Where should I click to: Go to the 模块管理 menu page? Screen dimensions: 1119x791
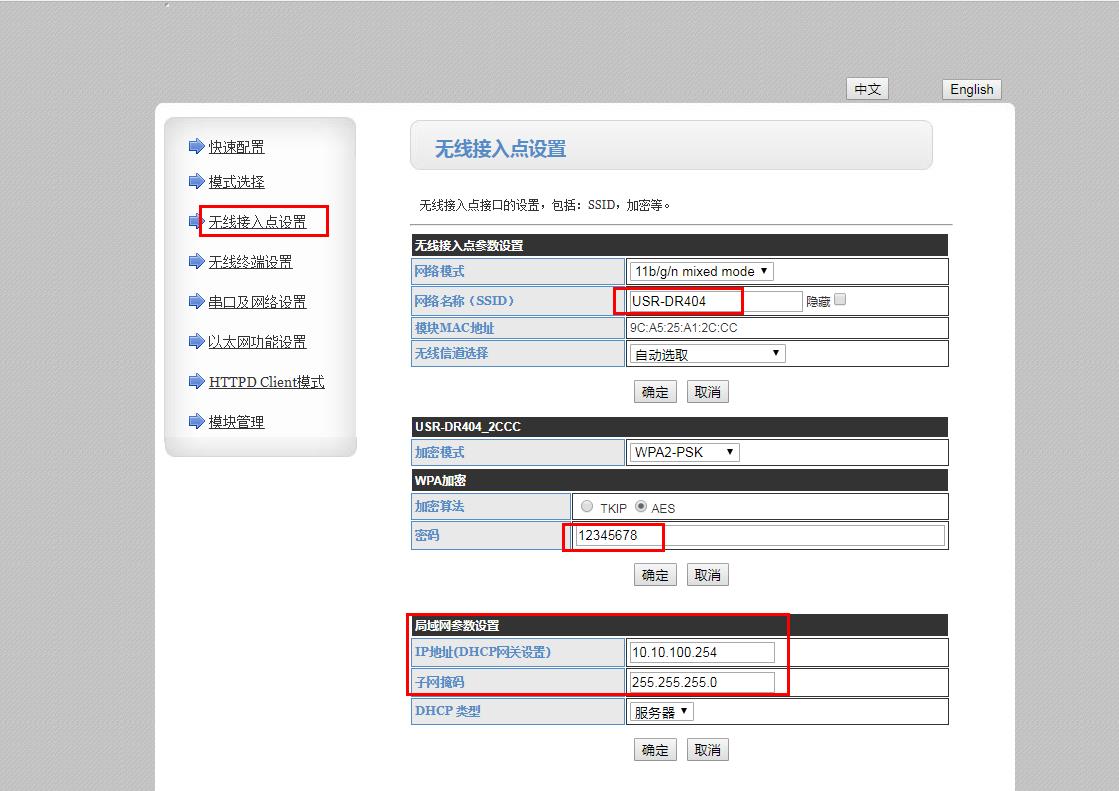[x=236, y=422]
